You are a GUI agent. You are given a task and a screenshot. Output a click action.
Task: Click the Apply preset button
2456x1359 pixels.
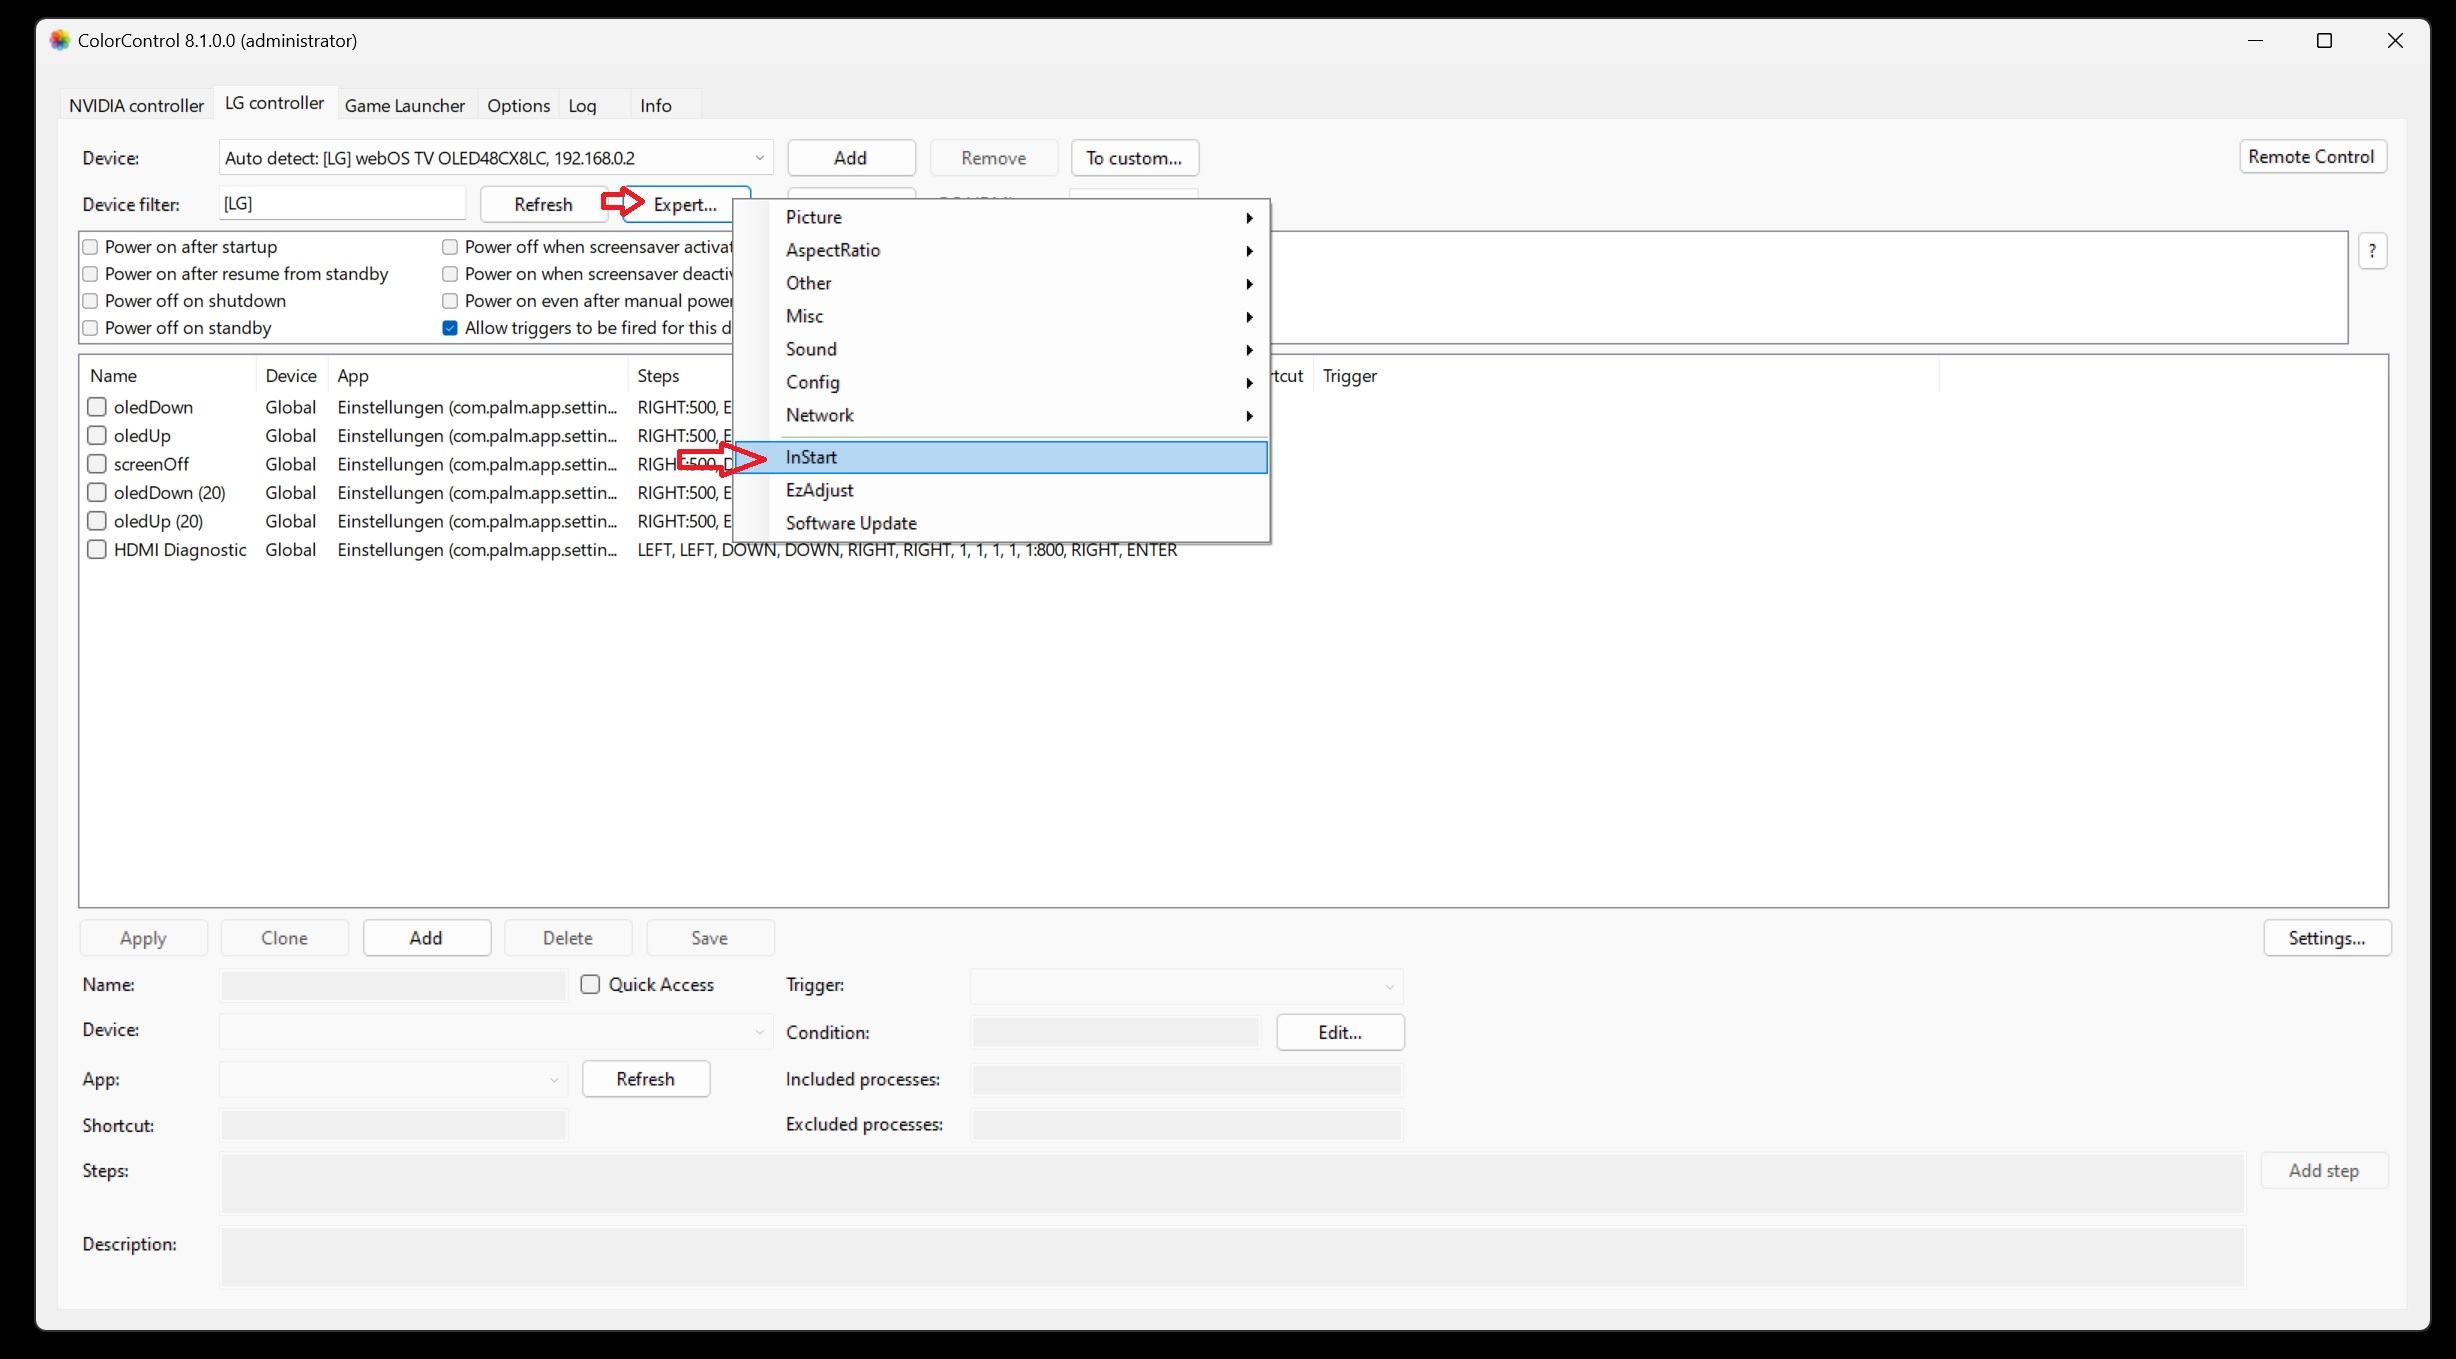143,938
